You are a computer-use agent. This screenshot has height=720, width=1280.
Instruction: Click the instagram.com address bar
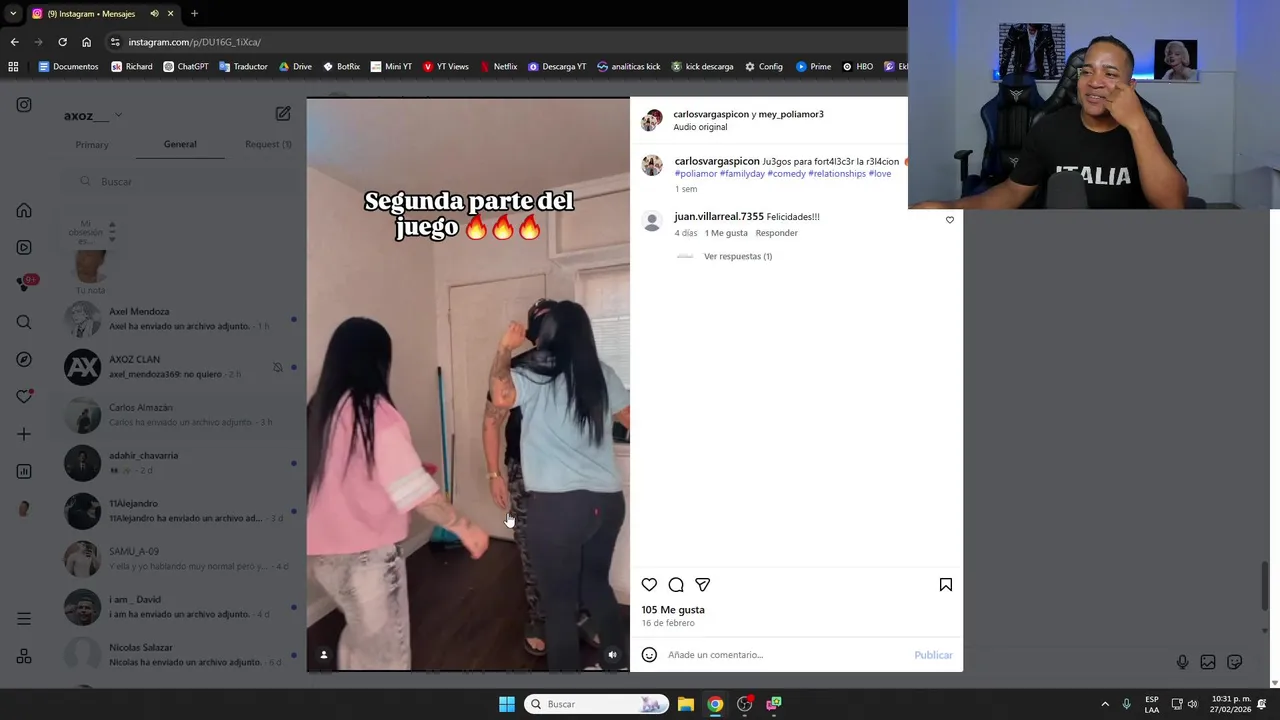tap(500, 42)
